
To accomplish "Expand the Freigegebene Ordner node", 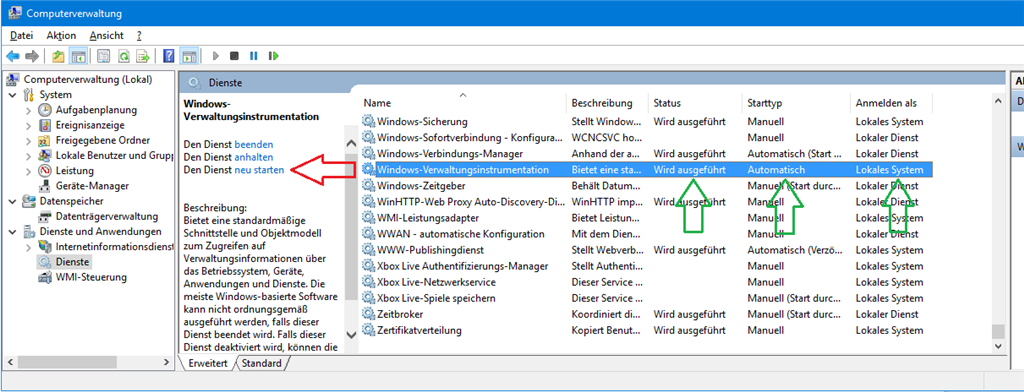I will (28, 140).
